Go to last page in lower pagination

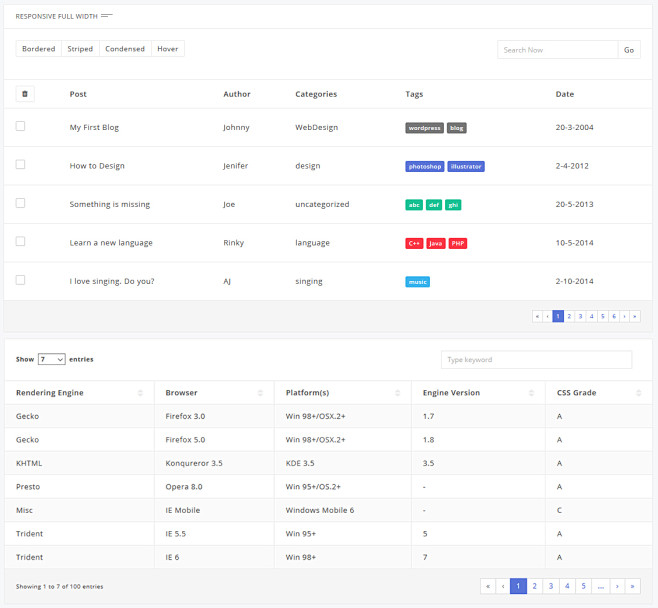[x=633, y=587]
